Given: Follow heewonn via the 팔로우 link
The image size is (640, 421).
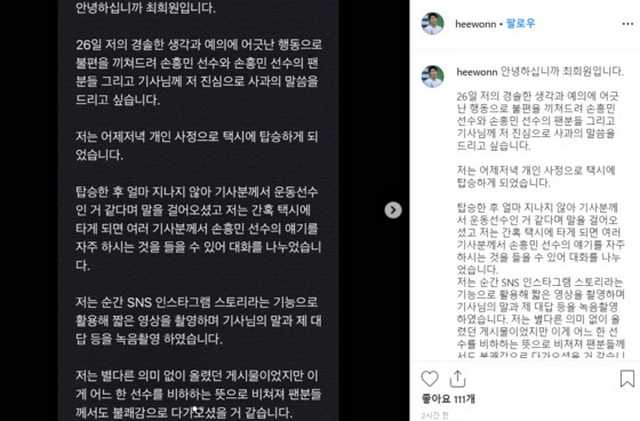Looking at the screenshot, I should pos(520,24).
